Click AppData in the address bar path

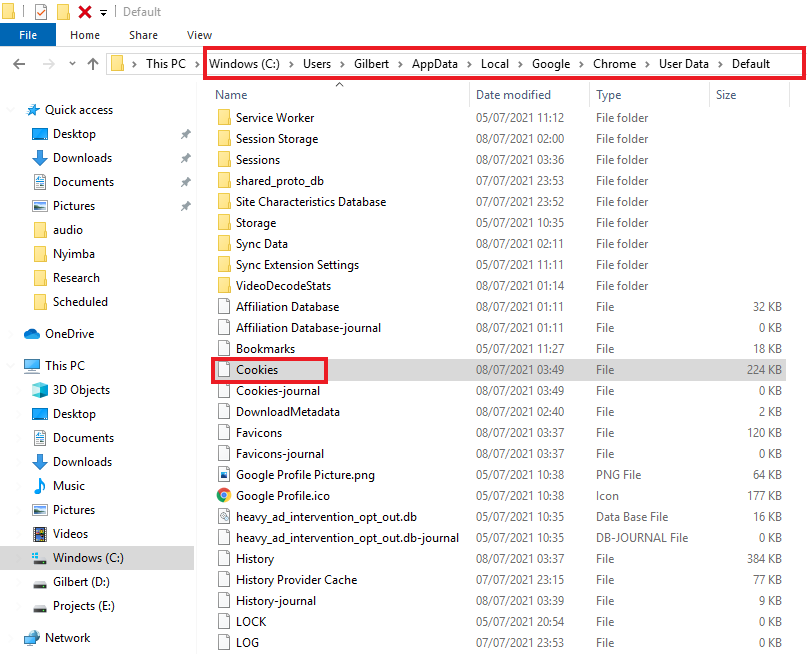[x=434, y=64]
